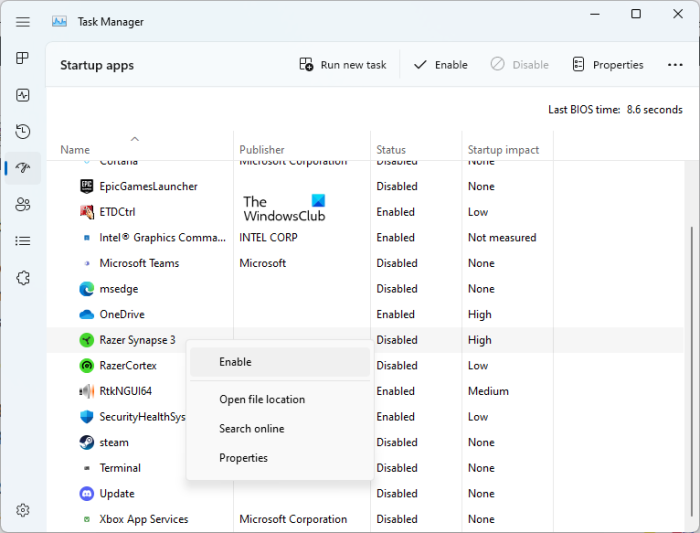Sort by Startup impact column header
The width and height of the screenshot is (700, 533).
[503, 150]
